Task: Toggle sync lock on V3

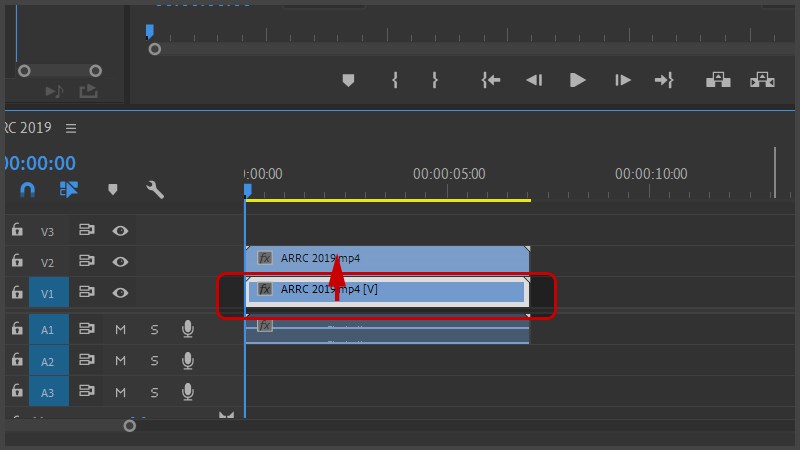Action: click(x=87, y=230)
